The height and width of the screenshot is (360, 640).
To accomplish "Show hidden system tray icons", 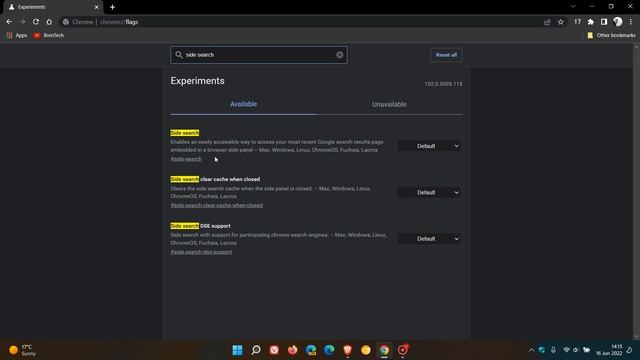I will 531,350.
